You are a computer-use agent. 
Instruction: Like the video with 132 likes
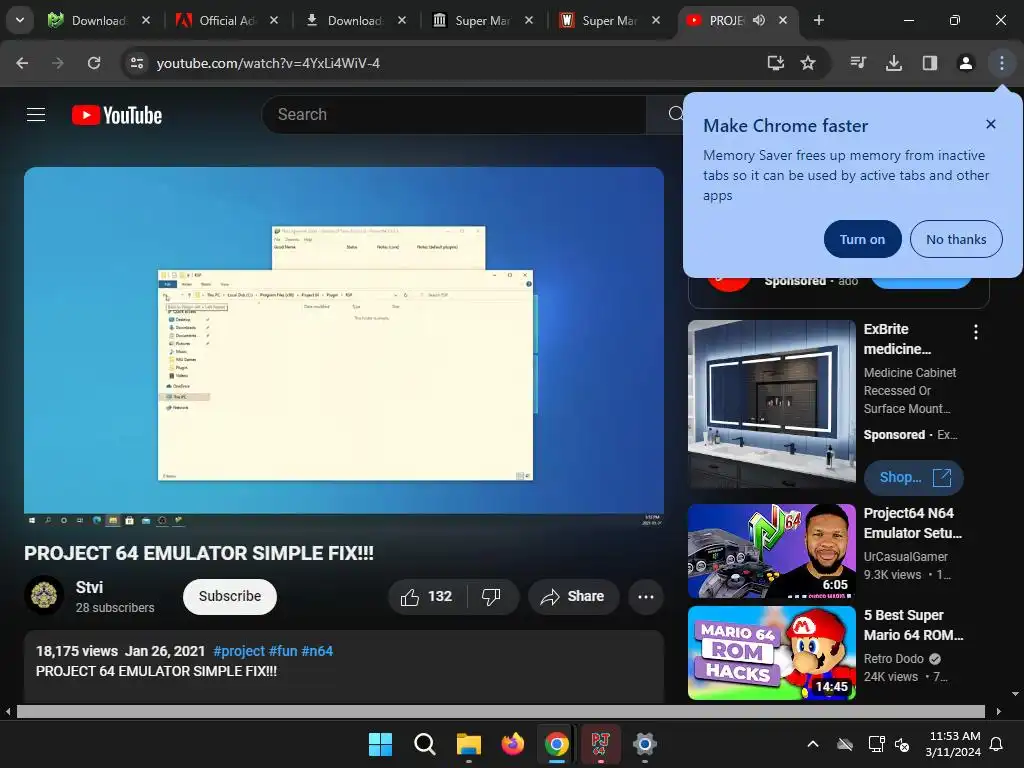(x=428, y=596)
